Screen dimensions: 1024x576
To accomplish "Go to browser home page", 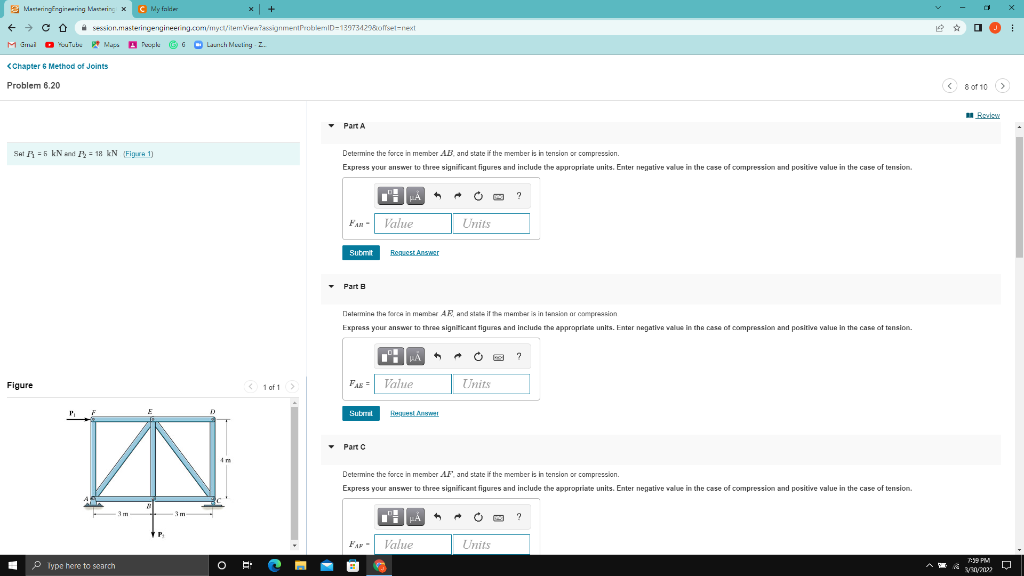I will [63, 27].
